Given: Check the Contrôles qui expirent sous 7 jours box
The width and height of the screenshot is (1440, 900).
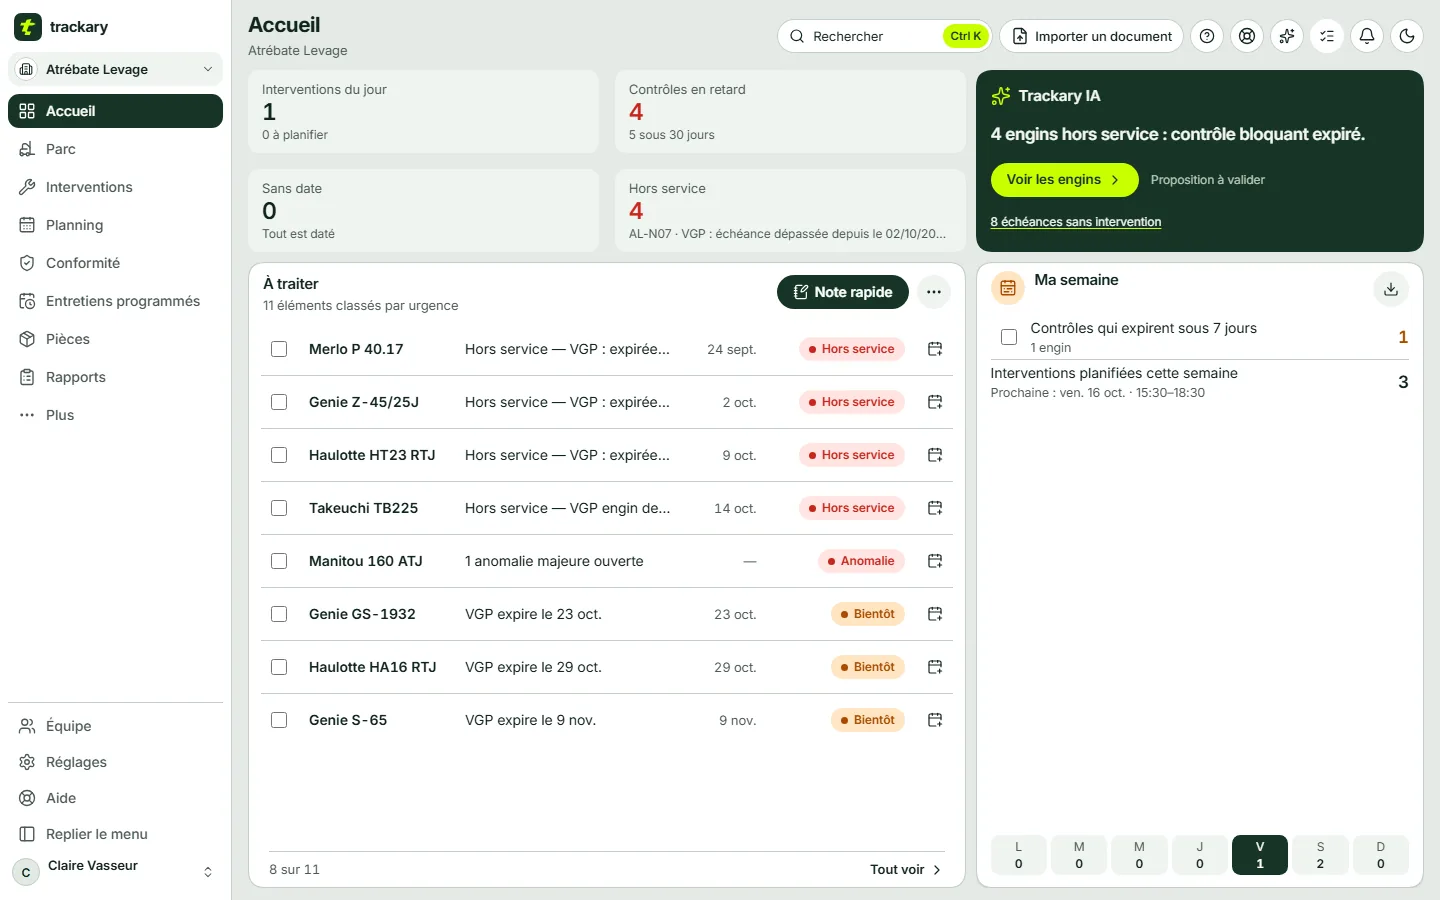Looking at the screenshot, I should pos(1009,337).
